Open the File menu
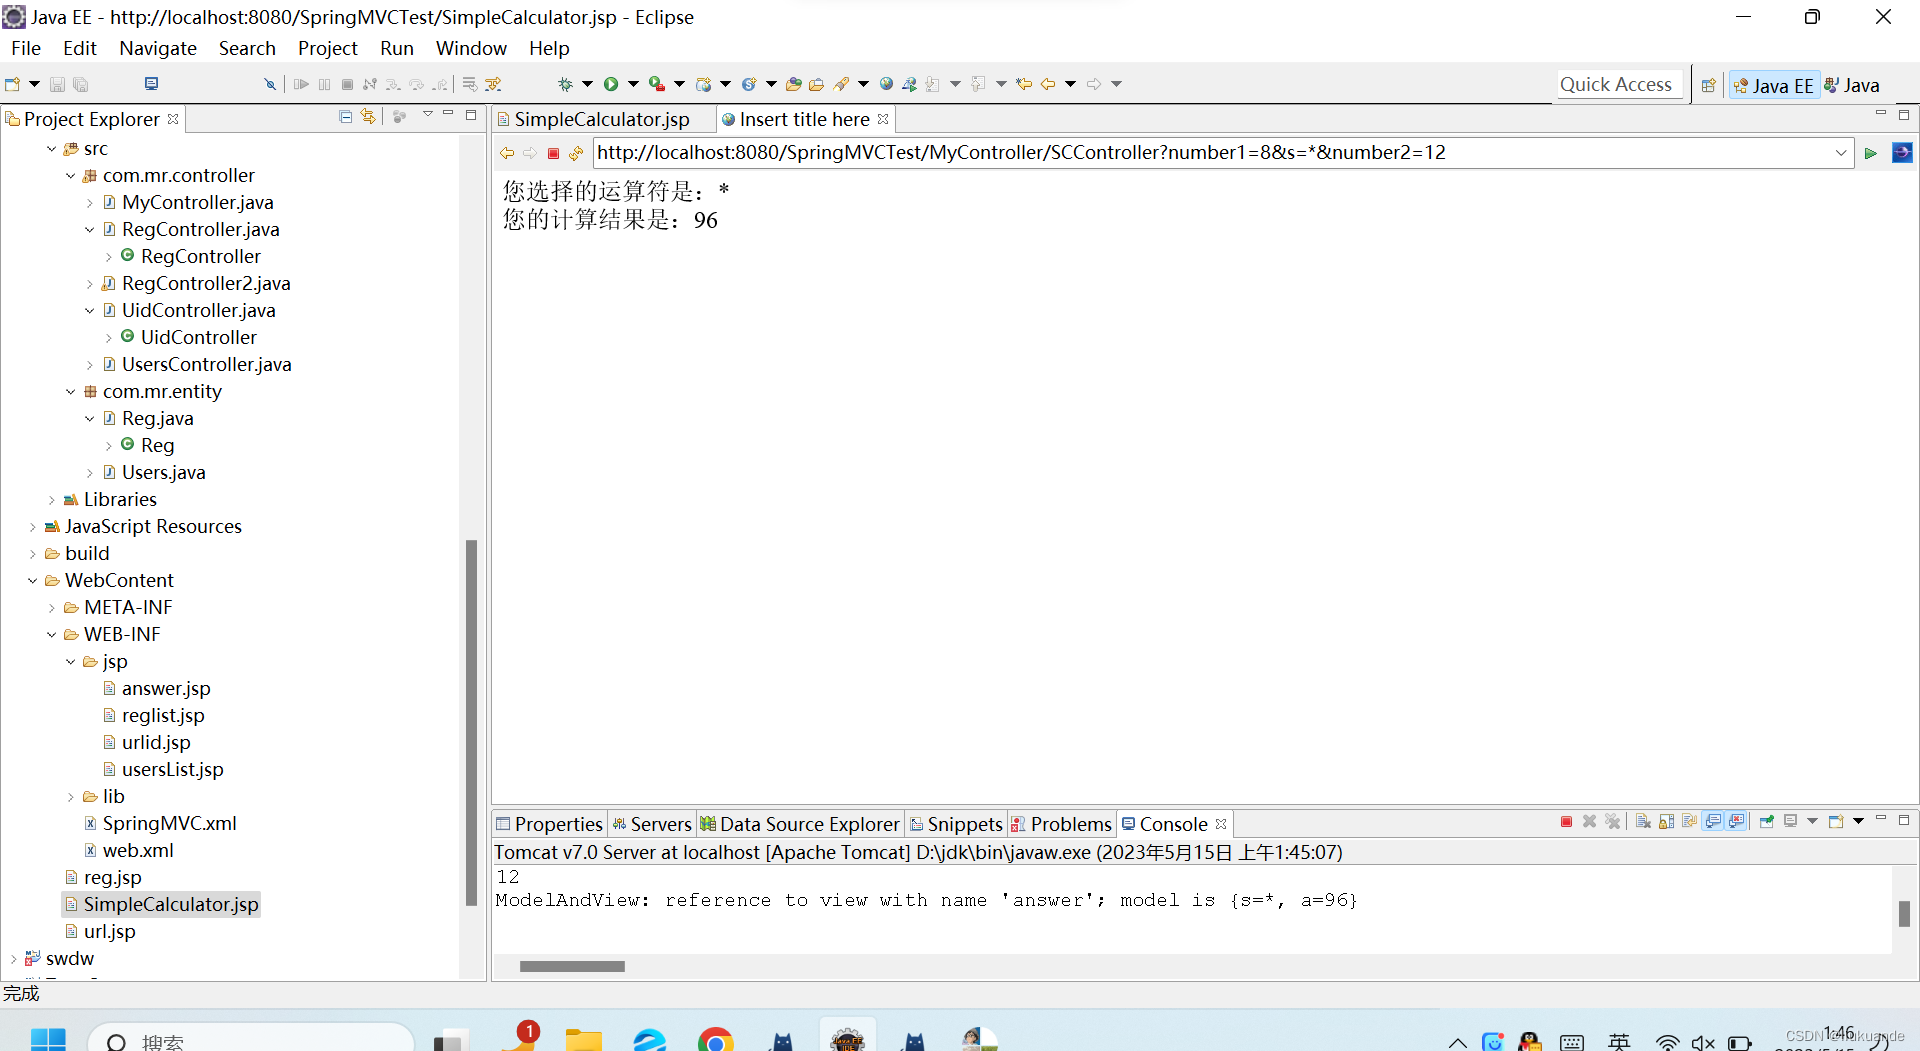 coord(26,48)
